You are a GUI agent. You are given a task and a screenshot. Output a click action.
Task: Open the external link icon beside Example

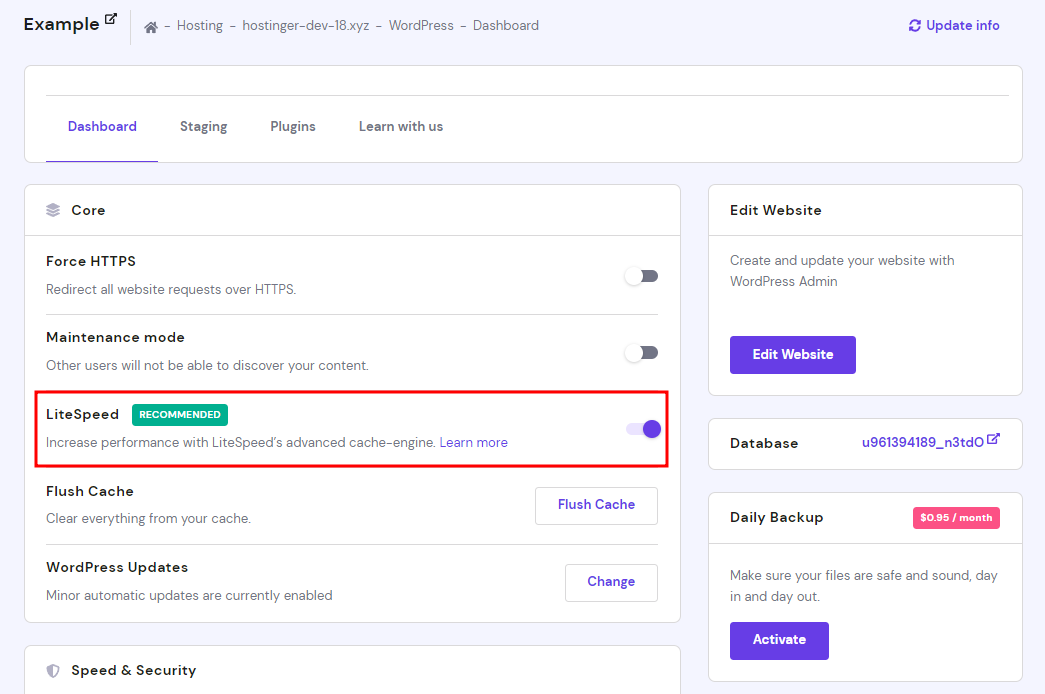110,19
